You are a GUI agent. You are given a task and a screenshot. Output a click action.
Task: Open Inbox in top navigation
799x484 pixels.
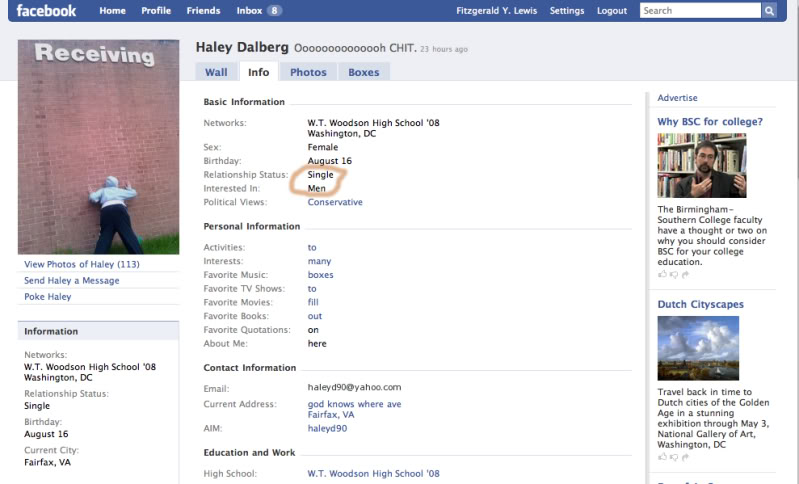(249, 11)
